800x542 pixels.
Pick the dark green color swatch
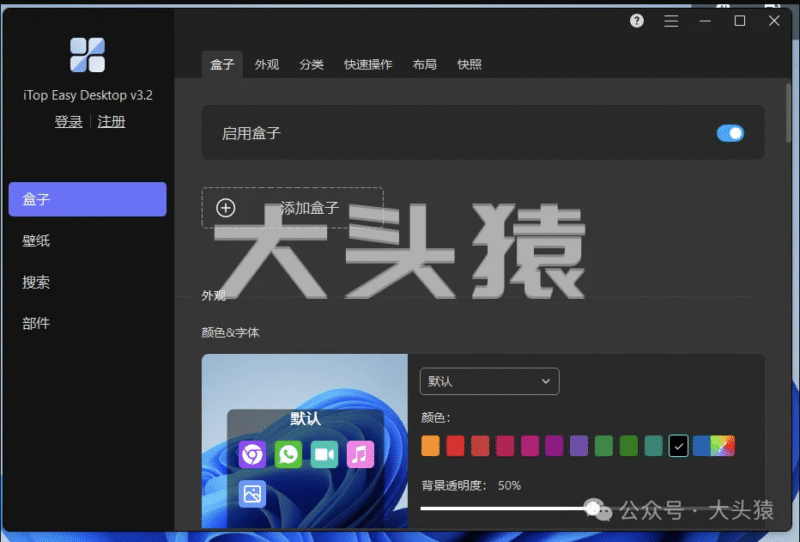coord(629,446)
